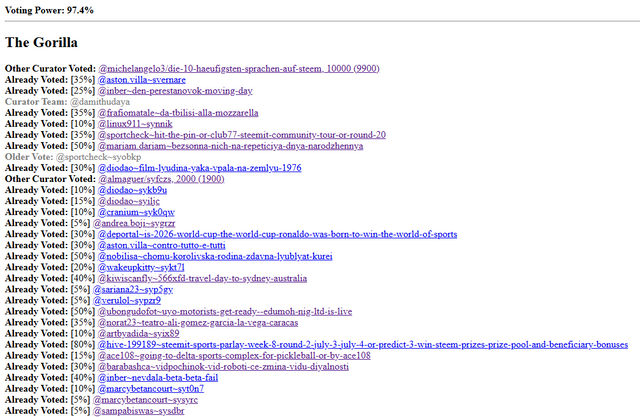Follow the inber~den-perestanovok-moving-day link
This screenshot has height=417, width=640.
pos(175,91)
